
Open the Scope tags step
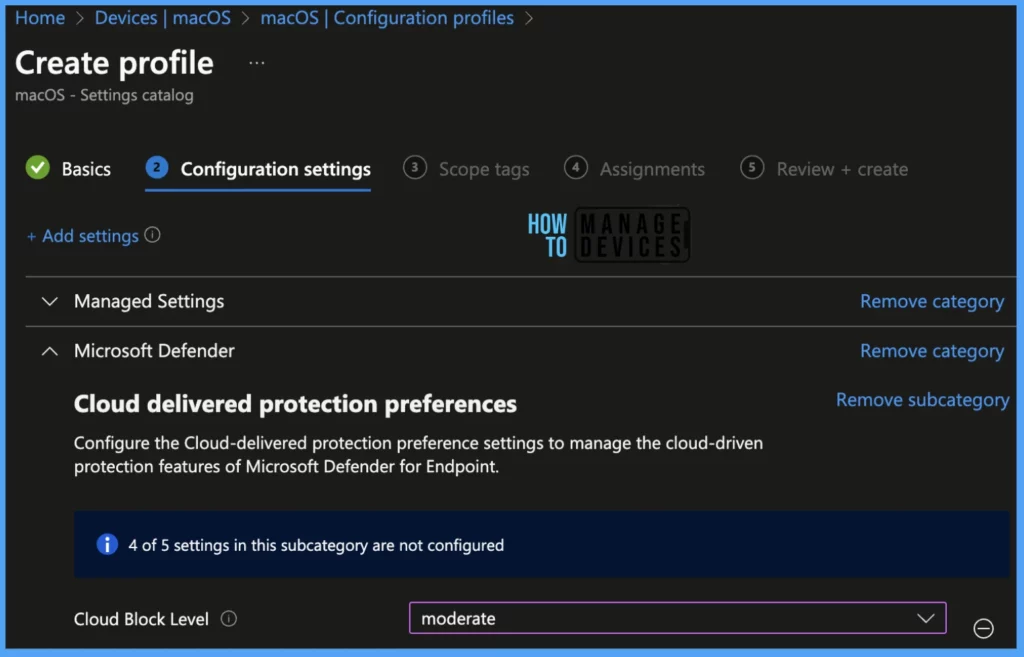coord(466,169)
